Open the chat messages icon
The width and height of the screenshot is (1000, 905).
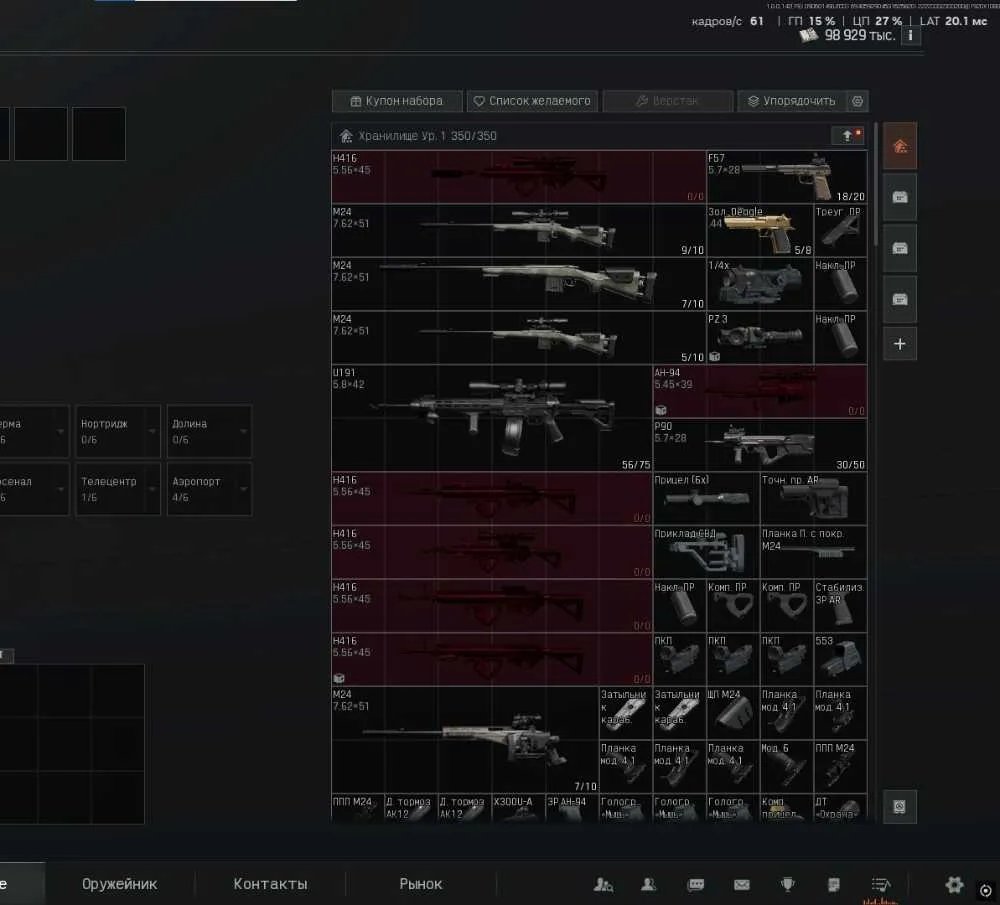click(x=696, y=885)
